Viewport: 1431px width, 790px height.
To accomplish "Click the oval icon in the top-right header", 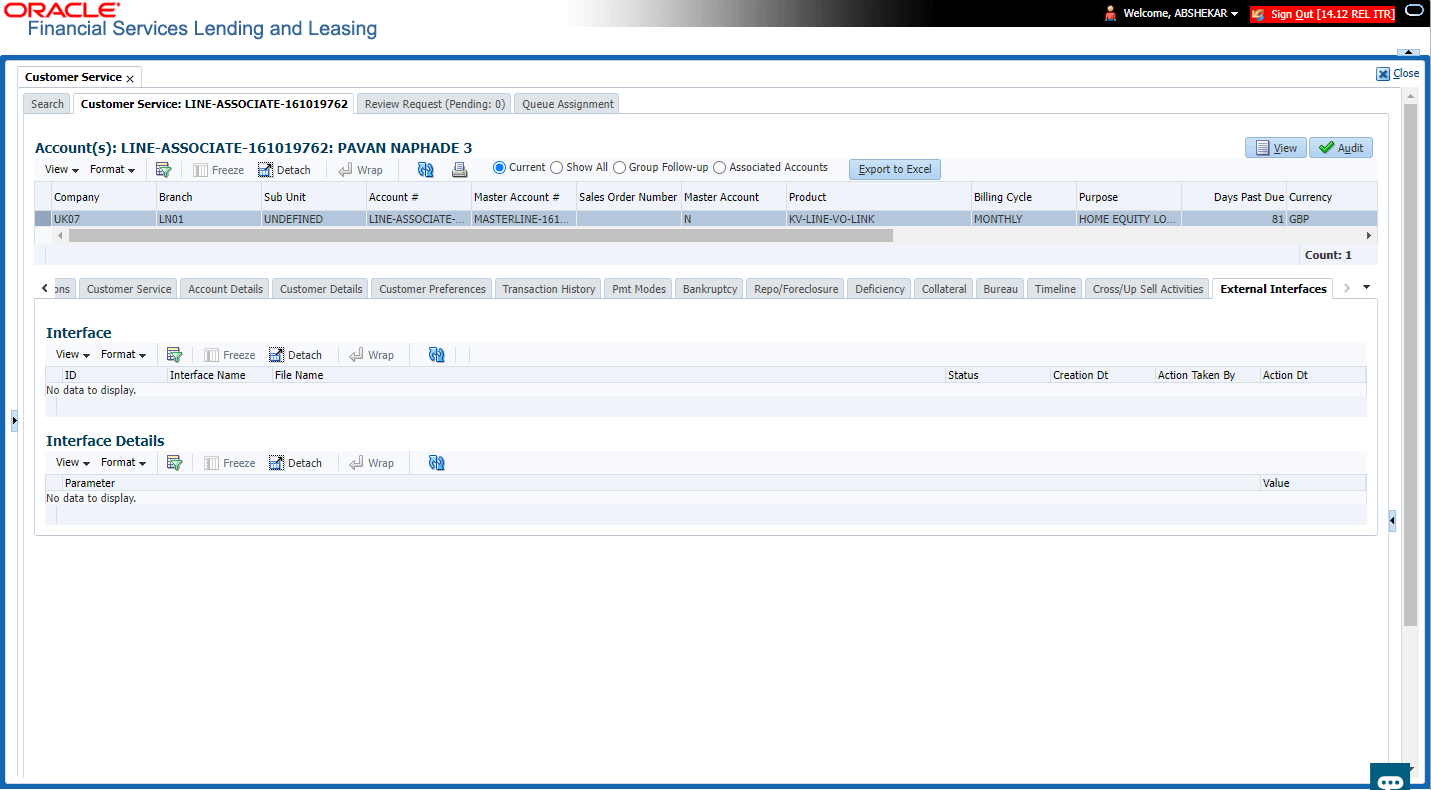I will click(1414, 13).
